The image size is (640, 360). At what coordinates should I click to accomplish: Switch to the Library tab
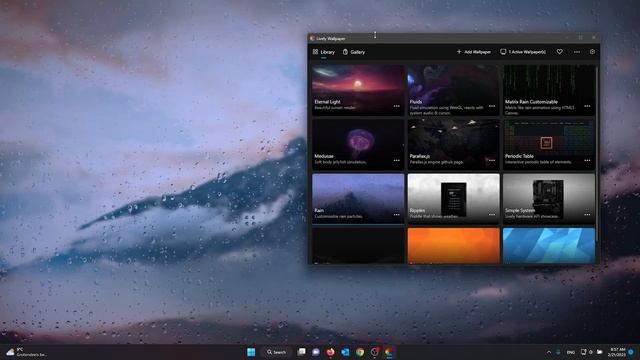[x=324, y=52]
